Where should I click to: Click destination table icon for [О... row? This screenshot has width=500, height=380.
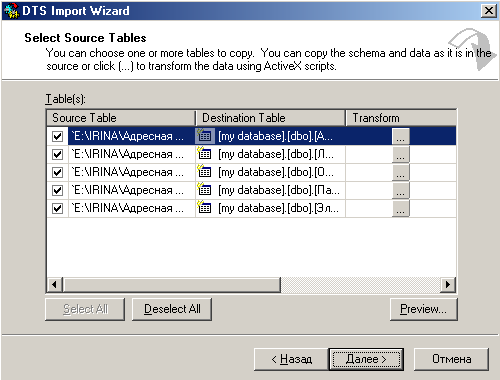(x=205, y=172)
